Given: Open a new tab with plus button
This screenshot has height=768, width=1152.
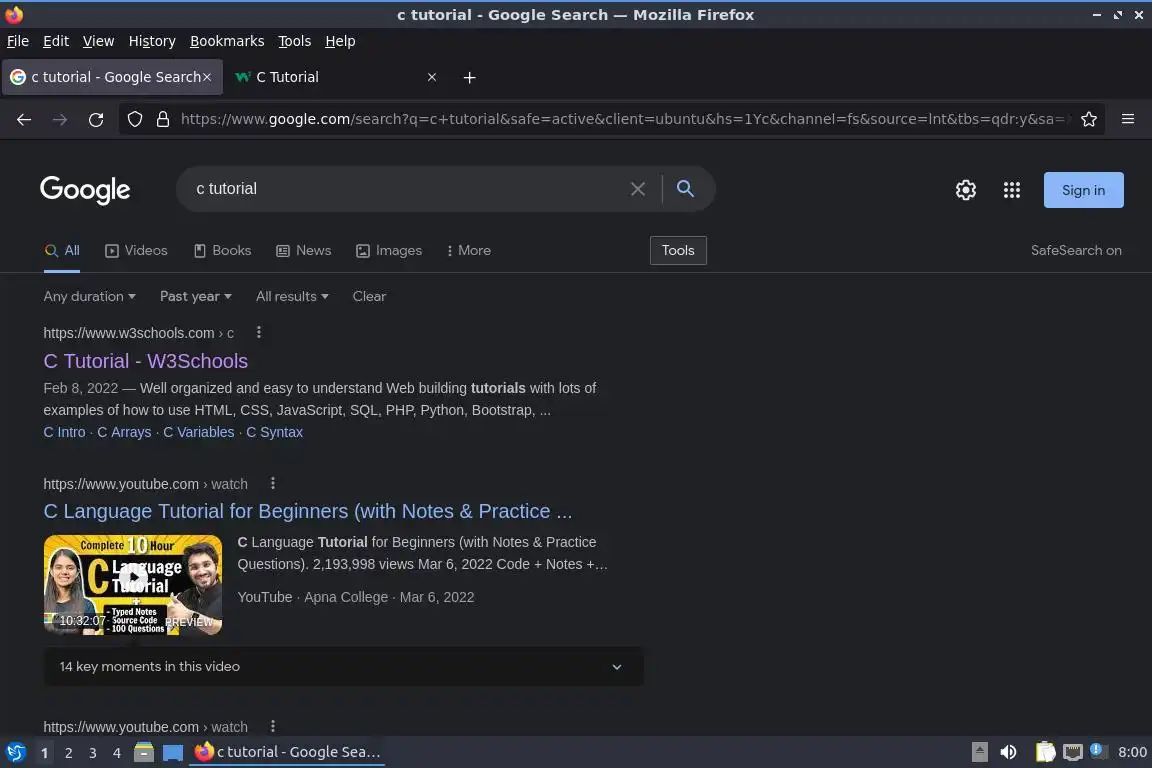Looking at the screenshot, I should (x=469, y=77).
